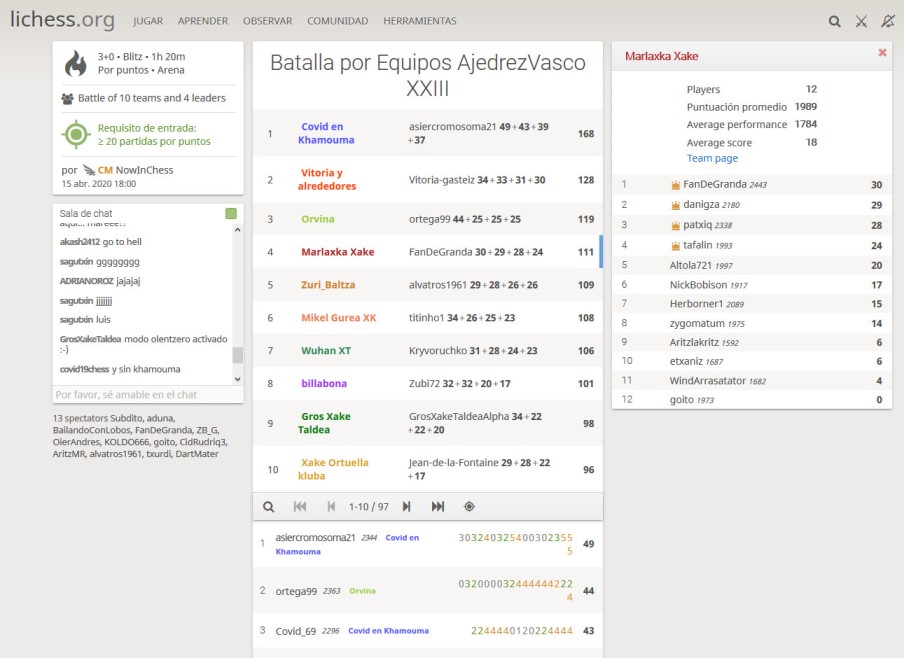The height and width of the screenshot is (658, 904).
Task: Jump to last standings page
Action: coord(438,507)
